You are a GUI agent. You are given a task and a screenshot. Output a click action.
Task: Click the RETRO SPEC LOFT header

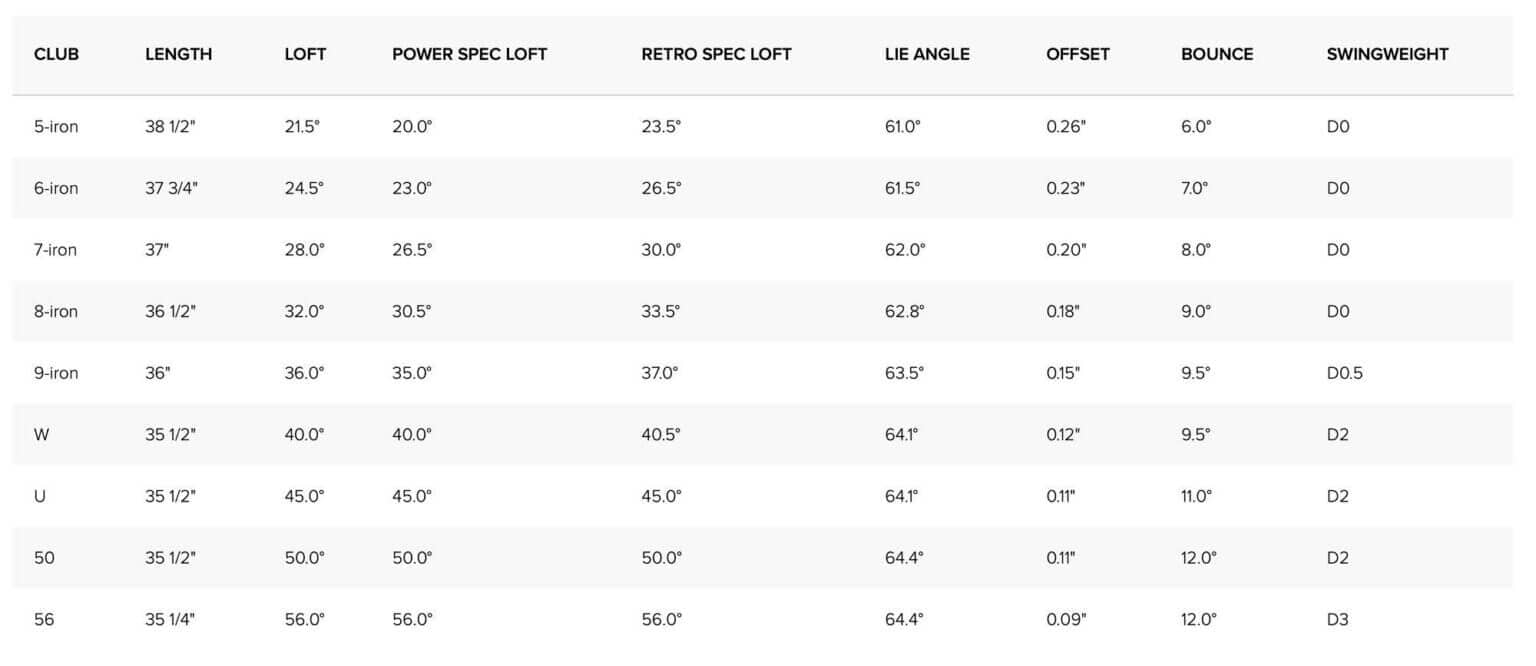[716, 55]
